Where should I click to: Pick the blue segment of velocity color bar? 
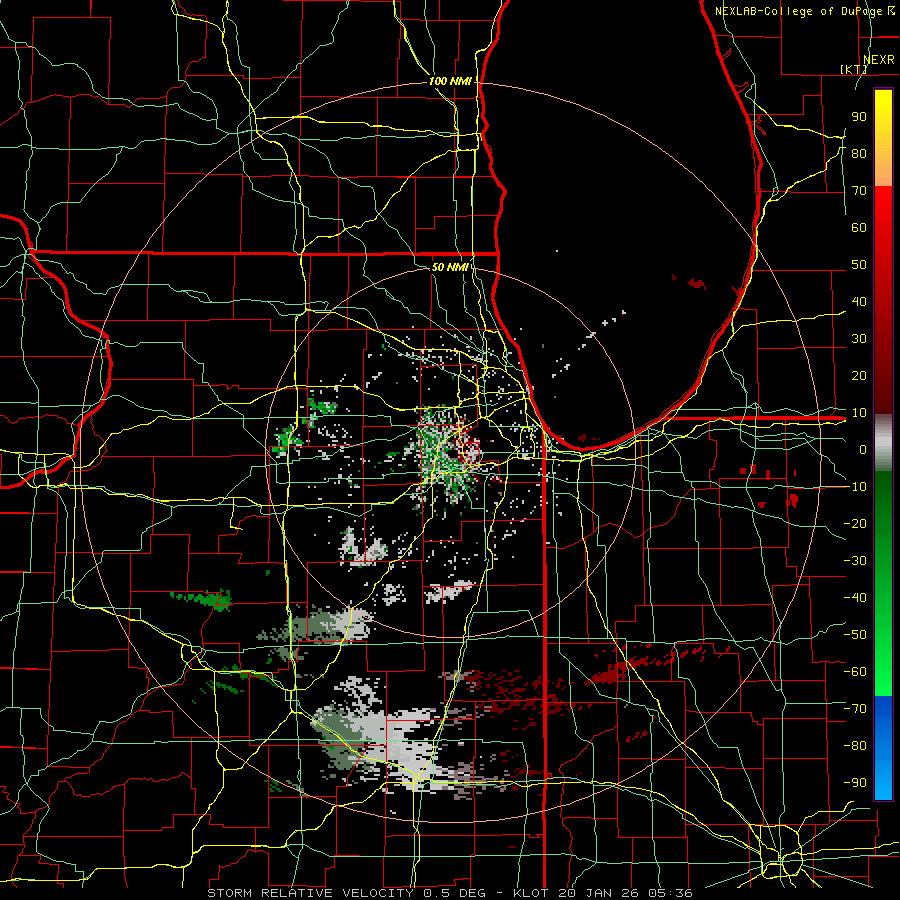883,747
